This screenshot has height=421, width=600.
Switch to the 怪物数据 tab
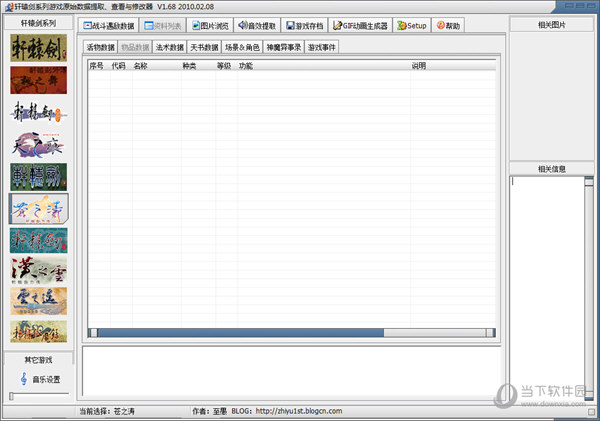100,47
